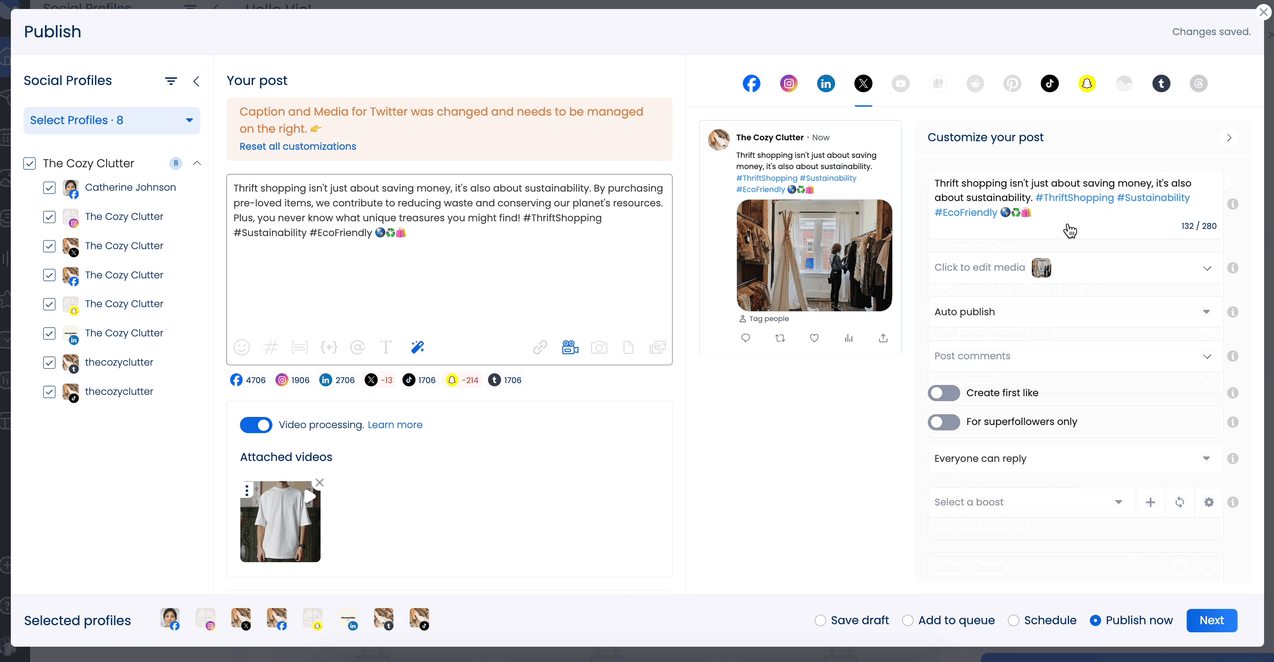The image size is (1274, 662).
Task: Insert a hashtag using the hashtag icon
Action: click(270, 346)
